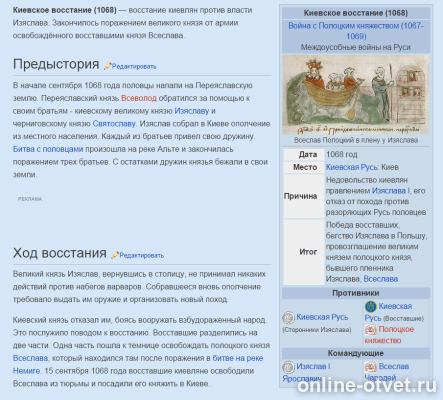This screenshot has height=400, width=443.
Task: Click the 1068 год date value
Action: [x=342, y=154]
